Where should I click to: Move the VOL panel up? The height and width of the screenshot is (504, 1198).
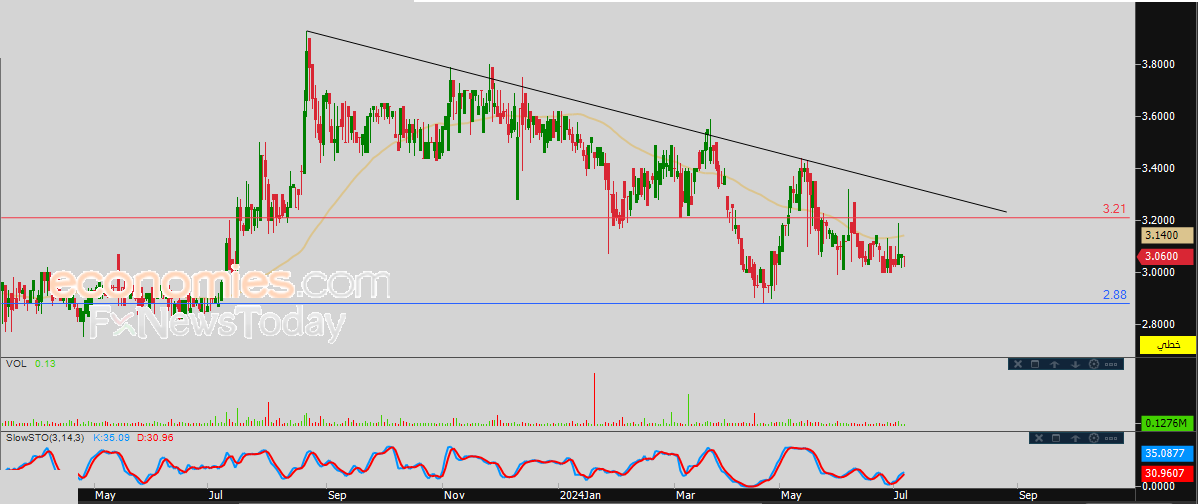(x=1055, y=364)
